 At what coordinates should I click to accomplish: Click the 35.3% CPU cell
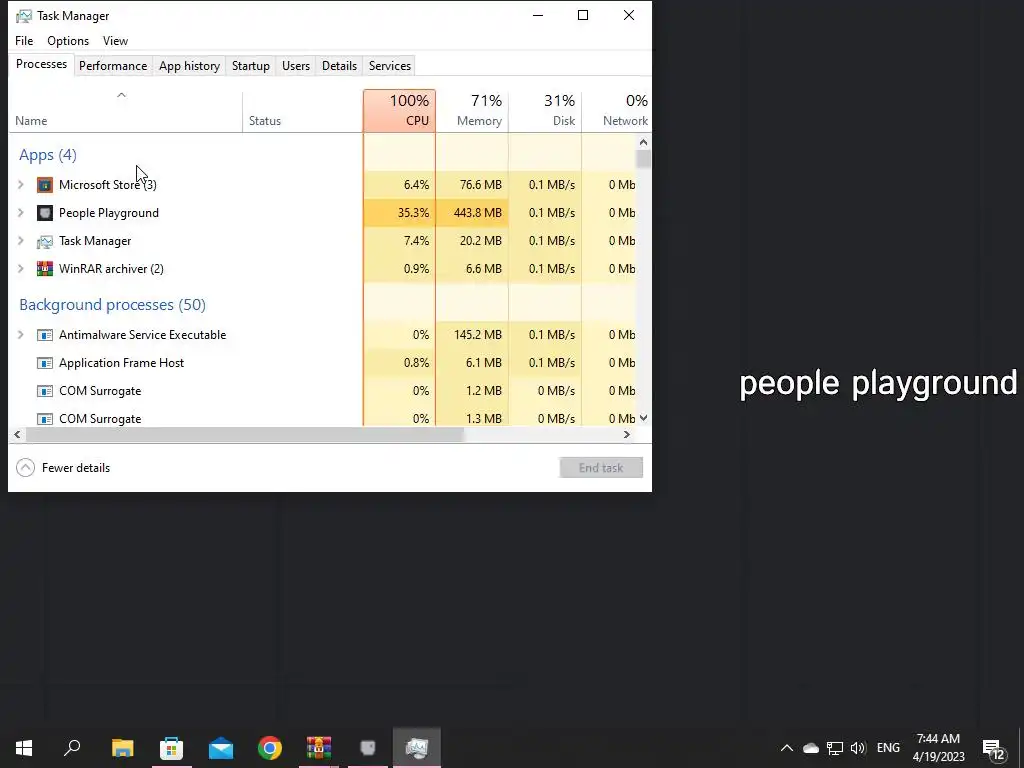point(400,213)
